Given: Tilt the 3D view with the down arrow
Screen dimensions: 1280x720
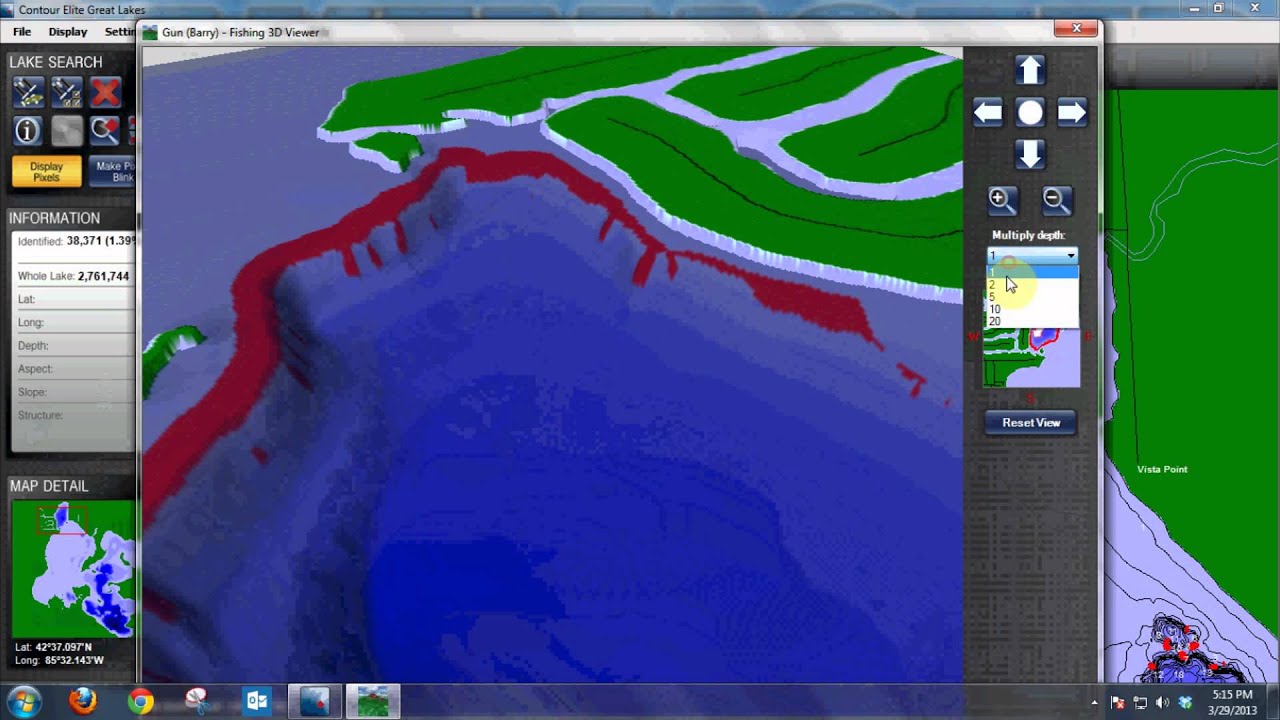Looking at the screenshot, I should point(1029,154).
